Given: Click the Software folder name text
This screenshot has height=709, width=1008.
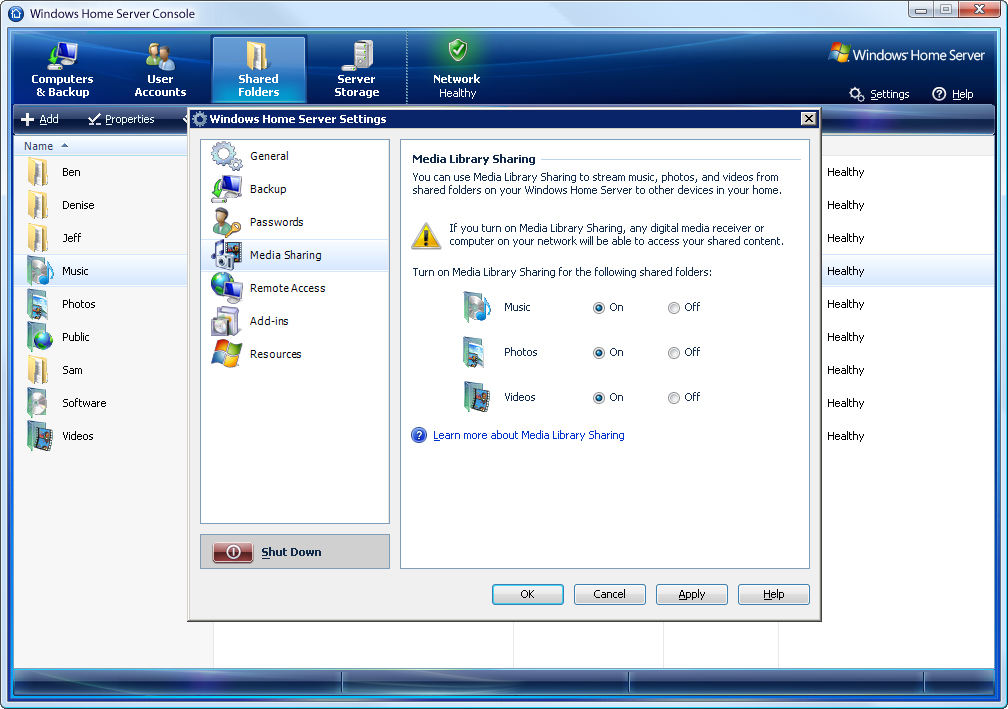Looking at the screenshot, I should (84, 403).
